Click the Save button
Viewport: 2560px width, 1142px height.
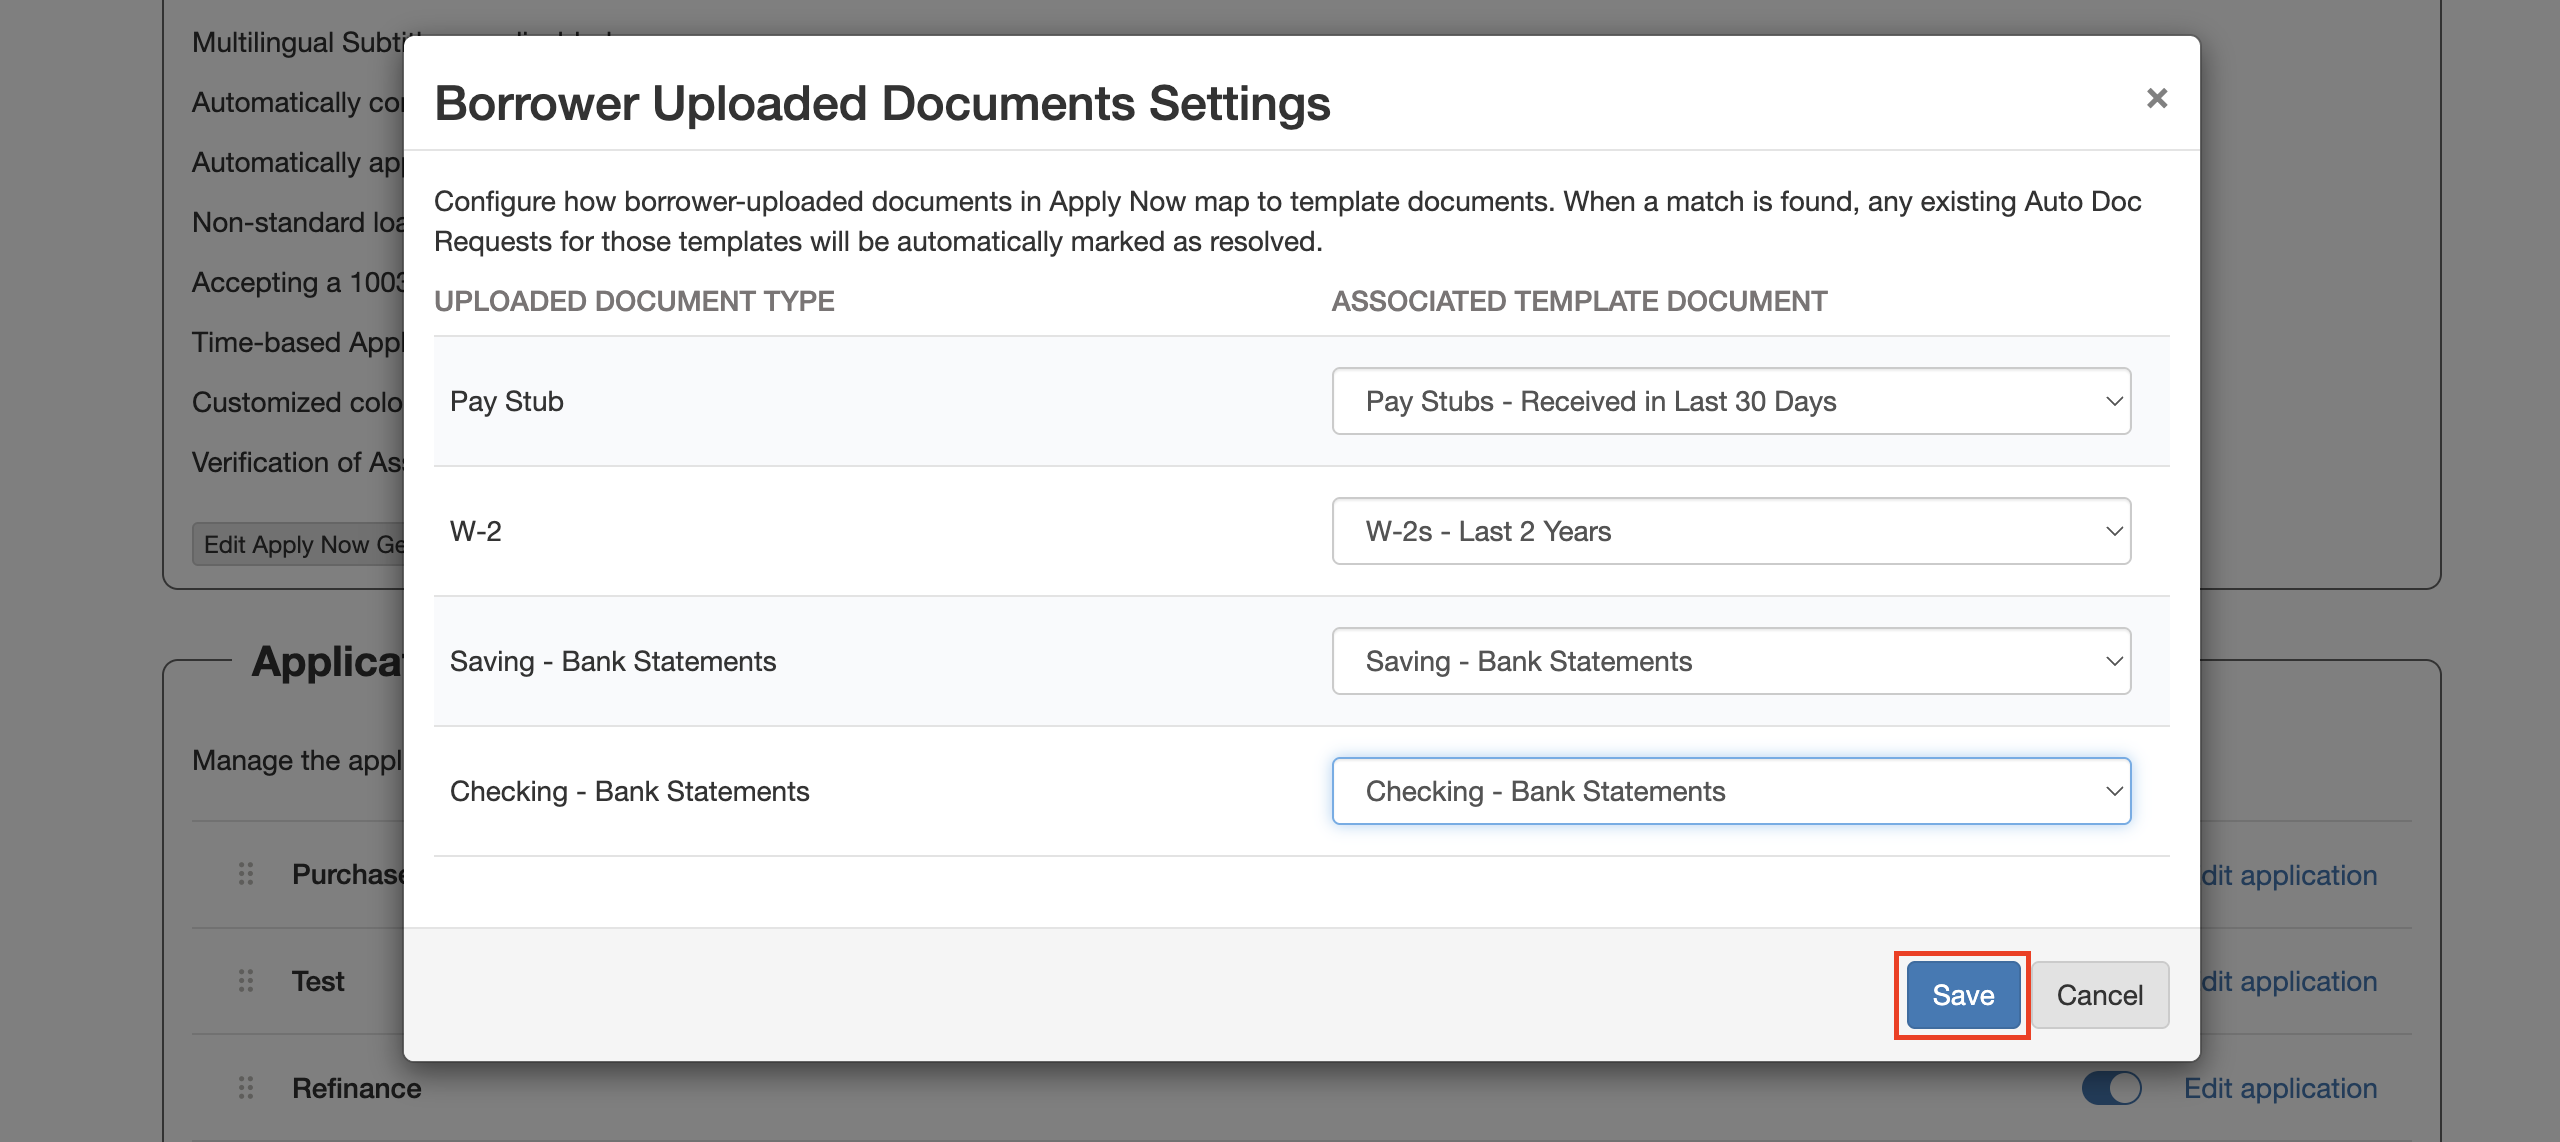coord(1962,995)
